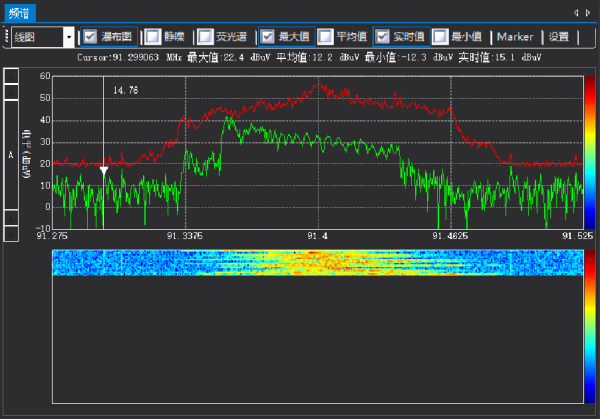Click the 最小值:-12.3 dBuV readout
The width and height of the screenshot is (600, 419).
coord(409,58)
